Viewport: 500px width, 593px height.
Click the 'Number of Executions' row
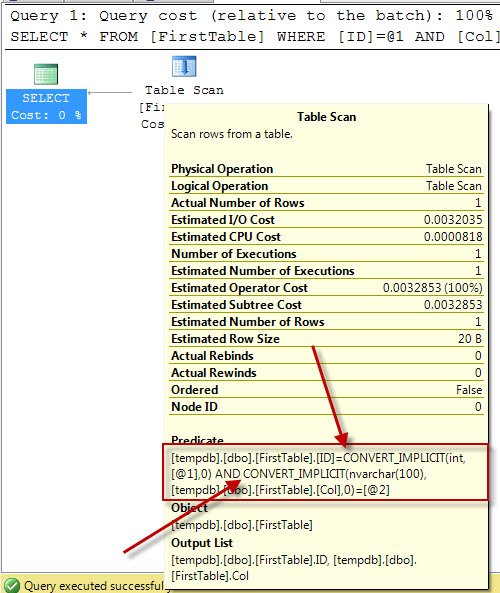(x=326, y=254)
